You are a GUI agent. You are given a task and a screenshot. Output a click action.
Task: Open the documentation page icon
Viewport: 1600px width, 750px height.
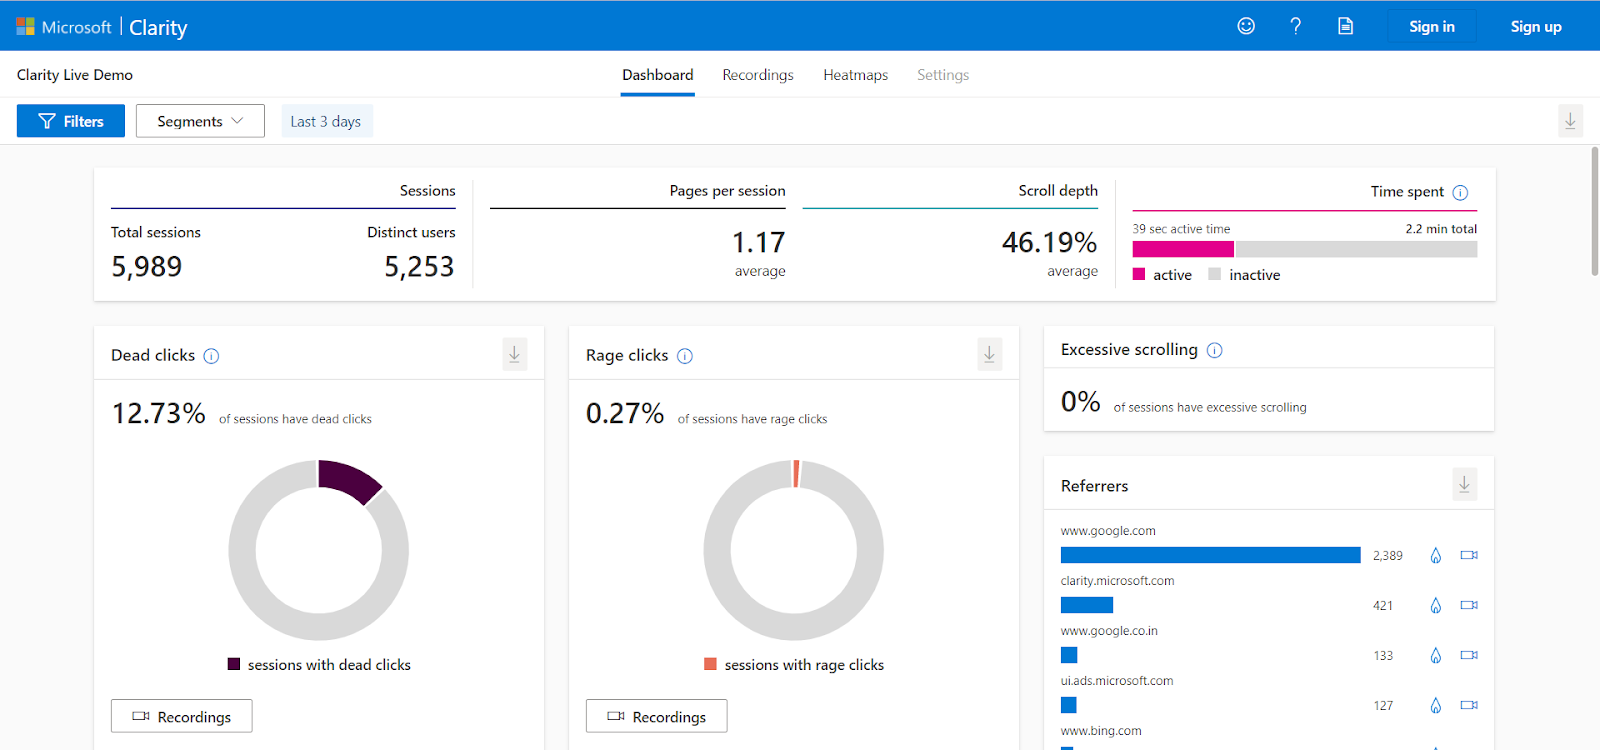[x=1345, y=26]
